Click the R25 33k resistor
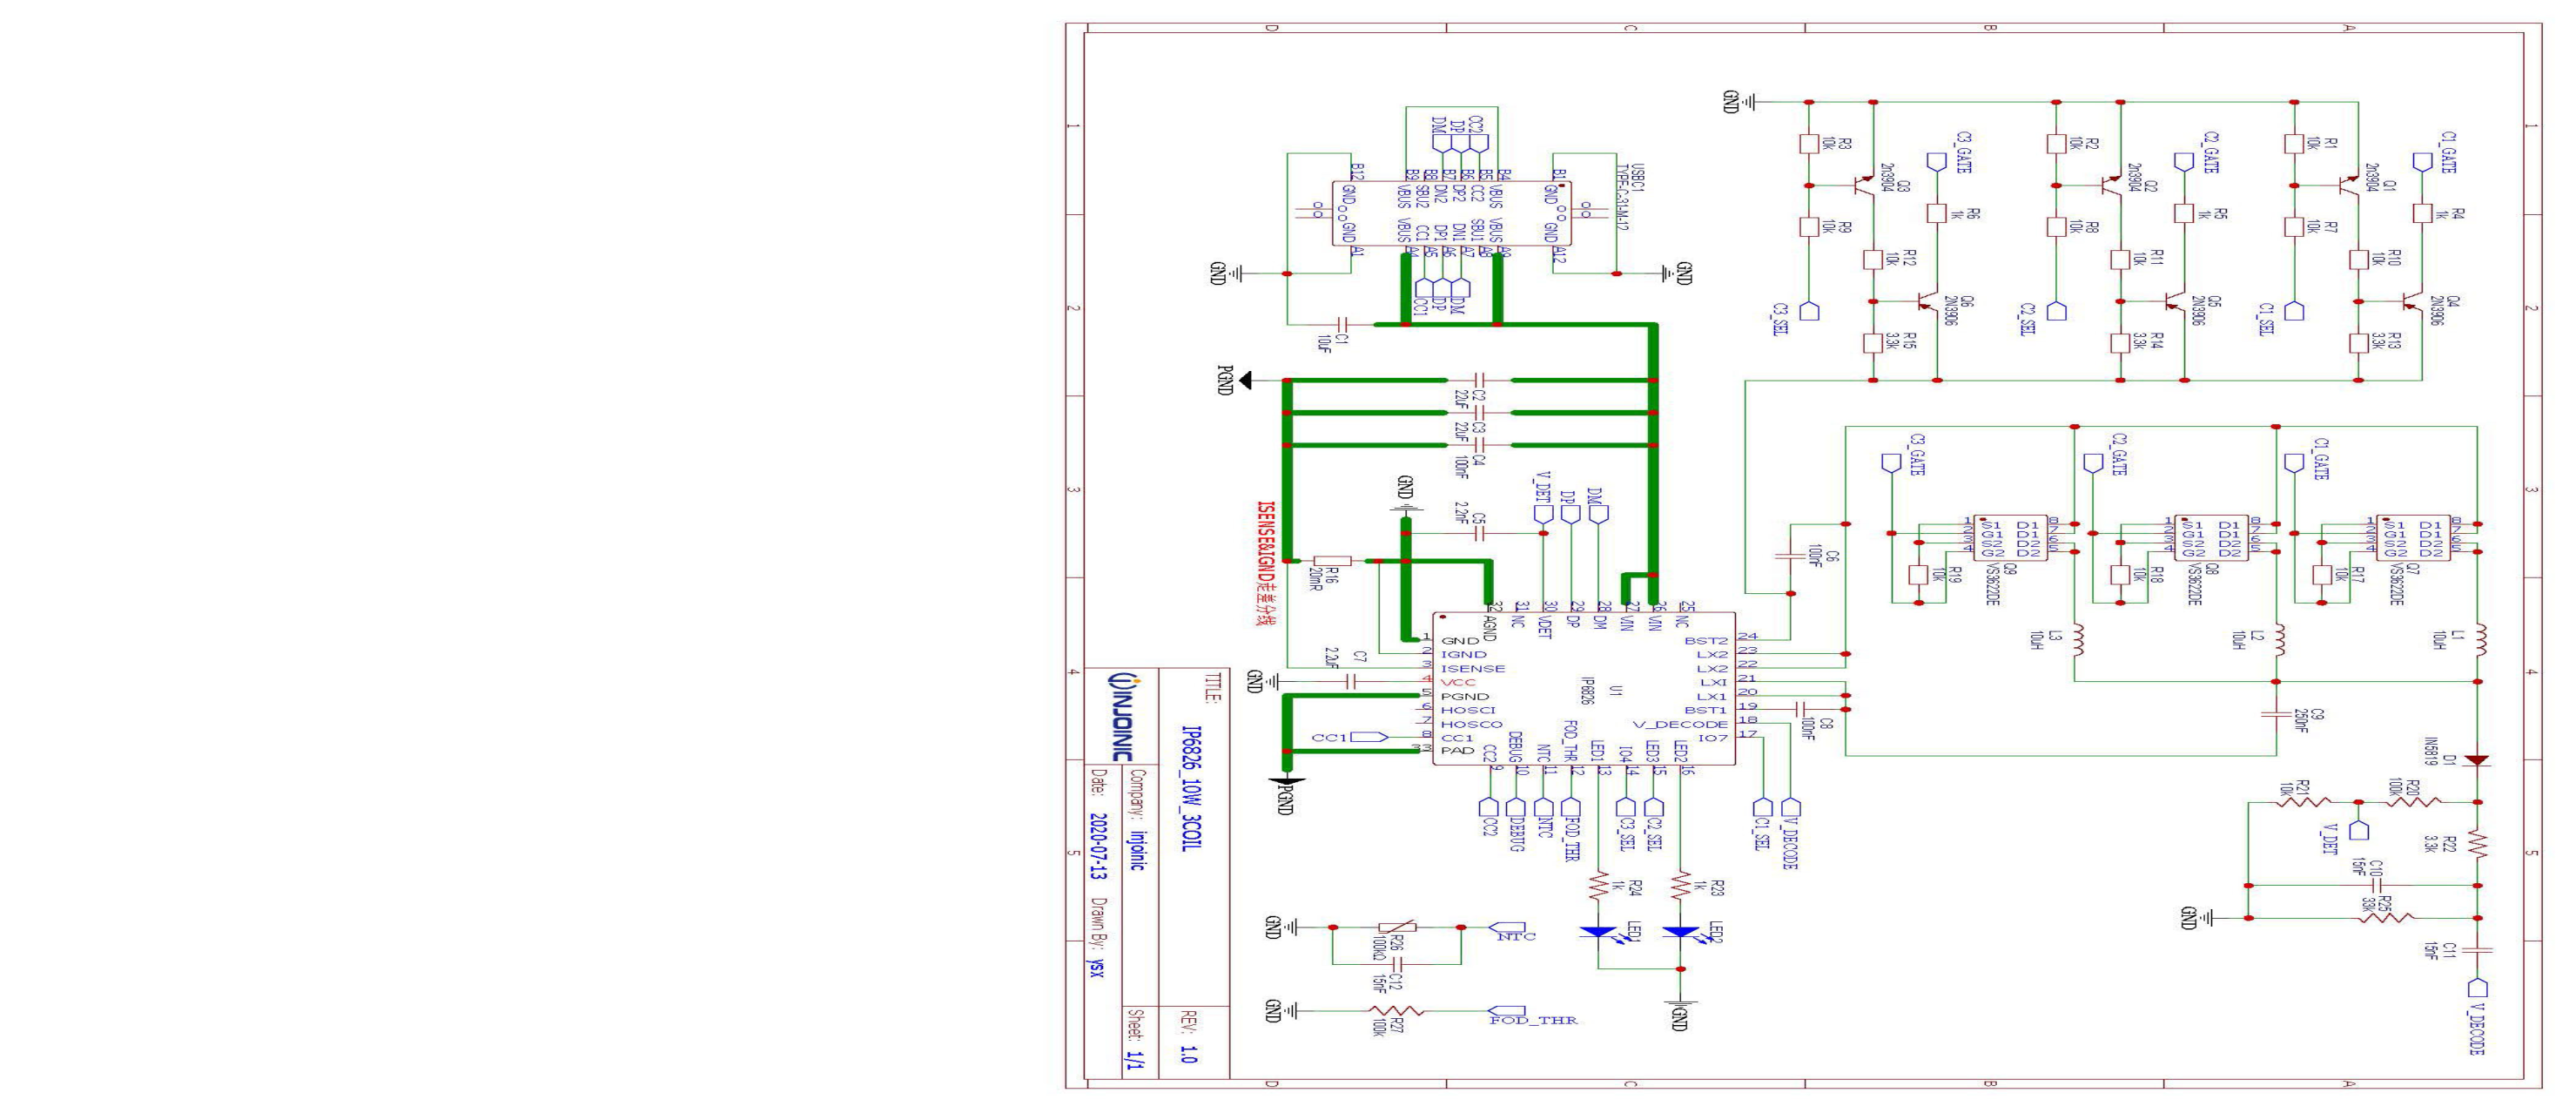 click(x=2386, y=917)
